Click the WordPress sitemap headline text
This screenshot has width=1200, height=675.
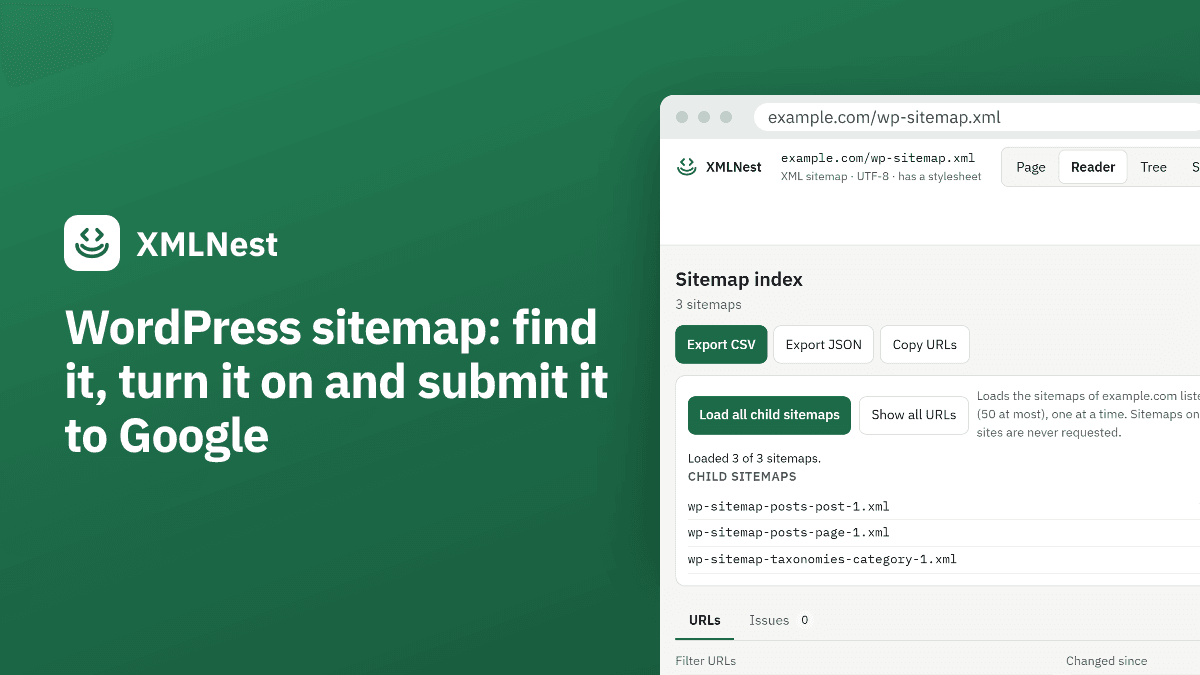pos(337,382)
